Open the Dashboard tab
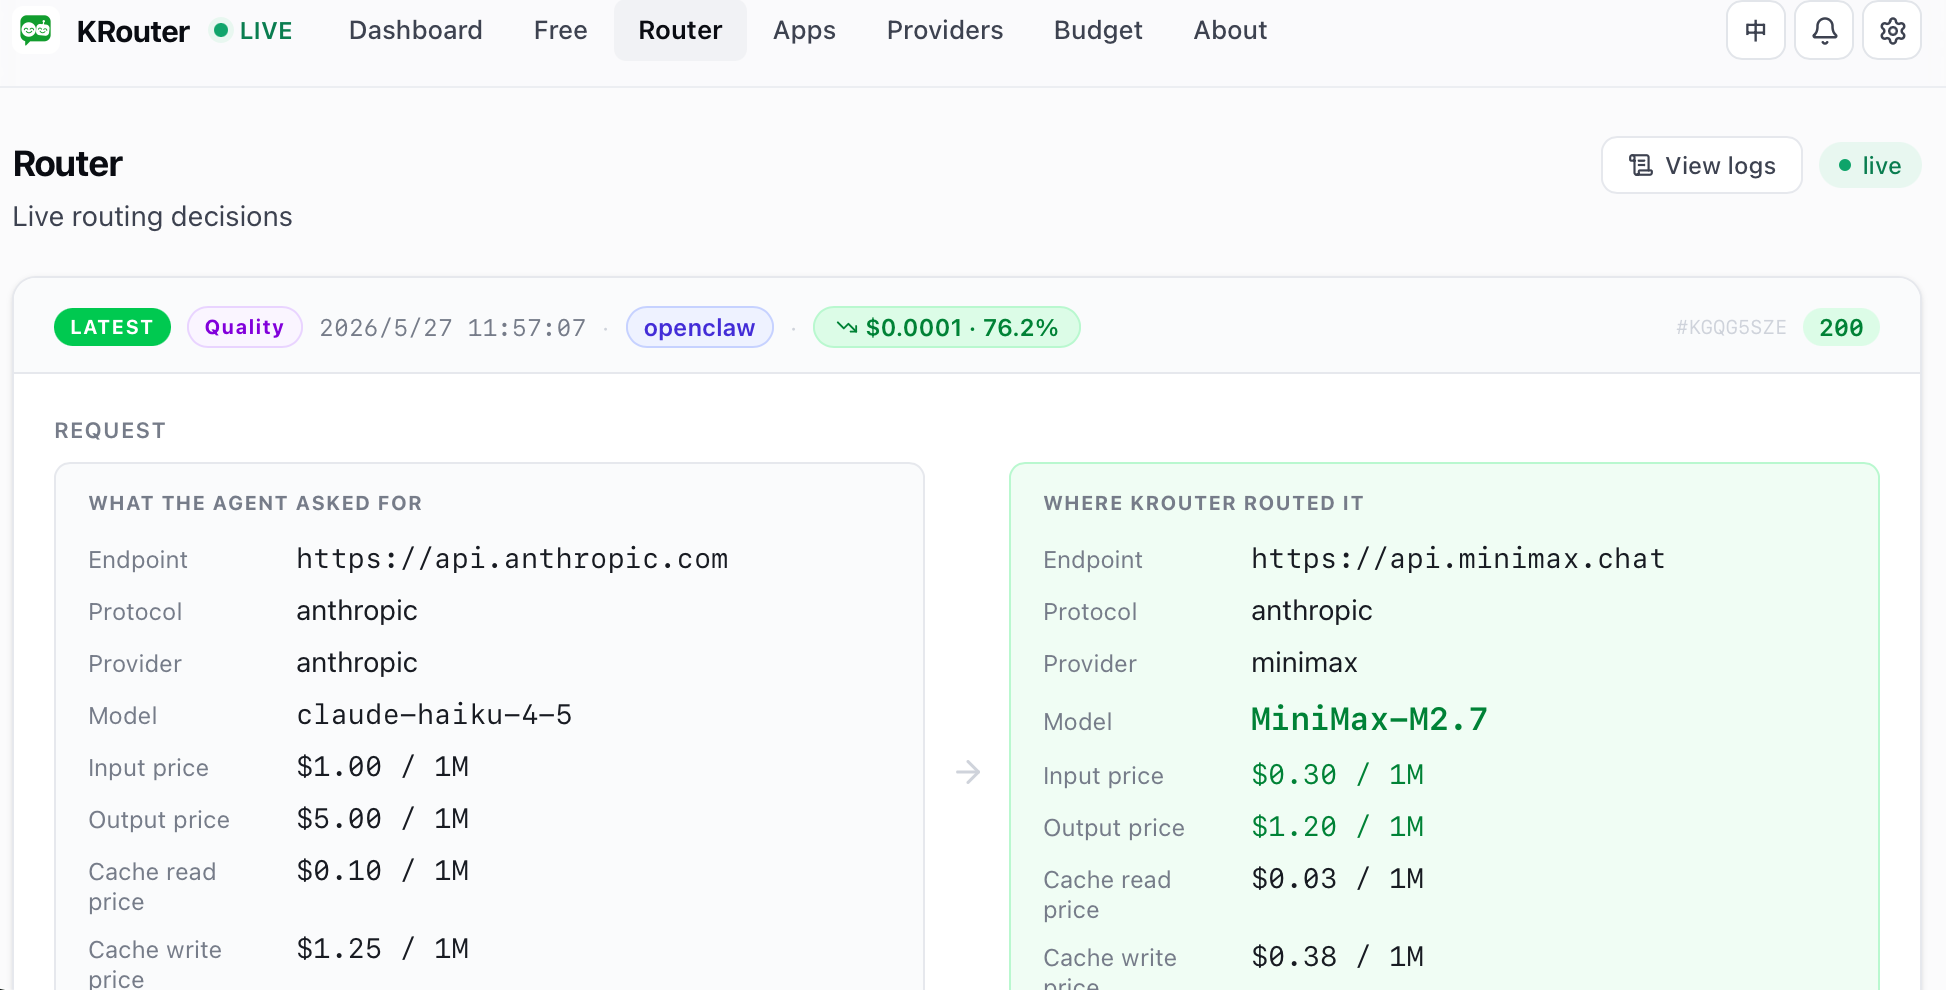 (x=415, y=30)
